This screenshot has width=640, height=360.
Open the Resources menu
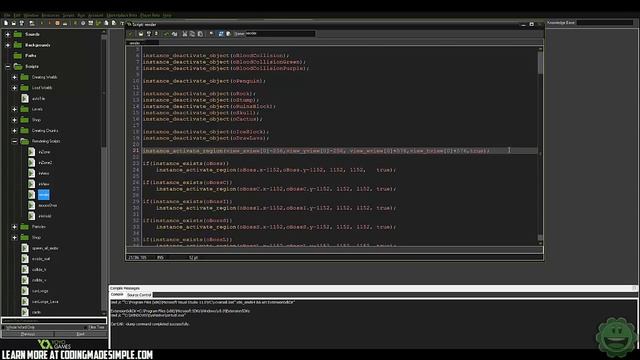point(51,15)
